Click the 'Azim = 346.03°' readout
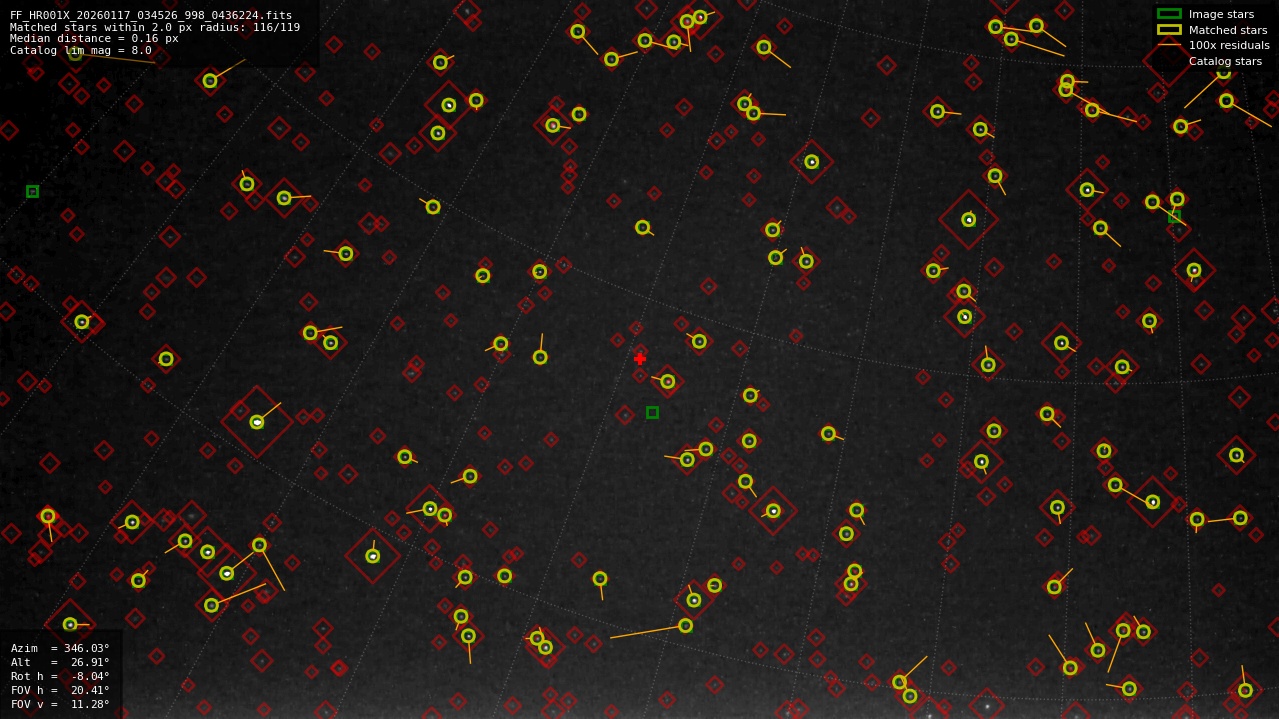1279x719 pixels. (60, 648)
